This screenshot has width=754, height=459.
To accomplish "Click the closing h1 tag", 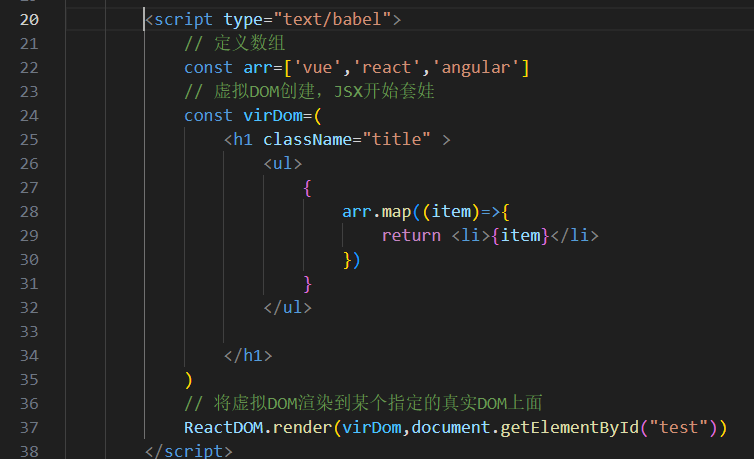I will click(x=248, y=356).
